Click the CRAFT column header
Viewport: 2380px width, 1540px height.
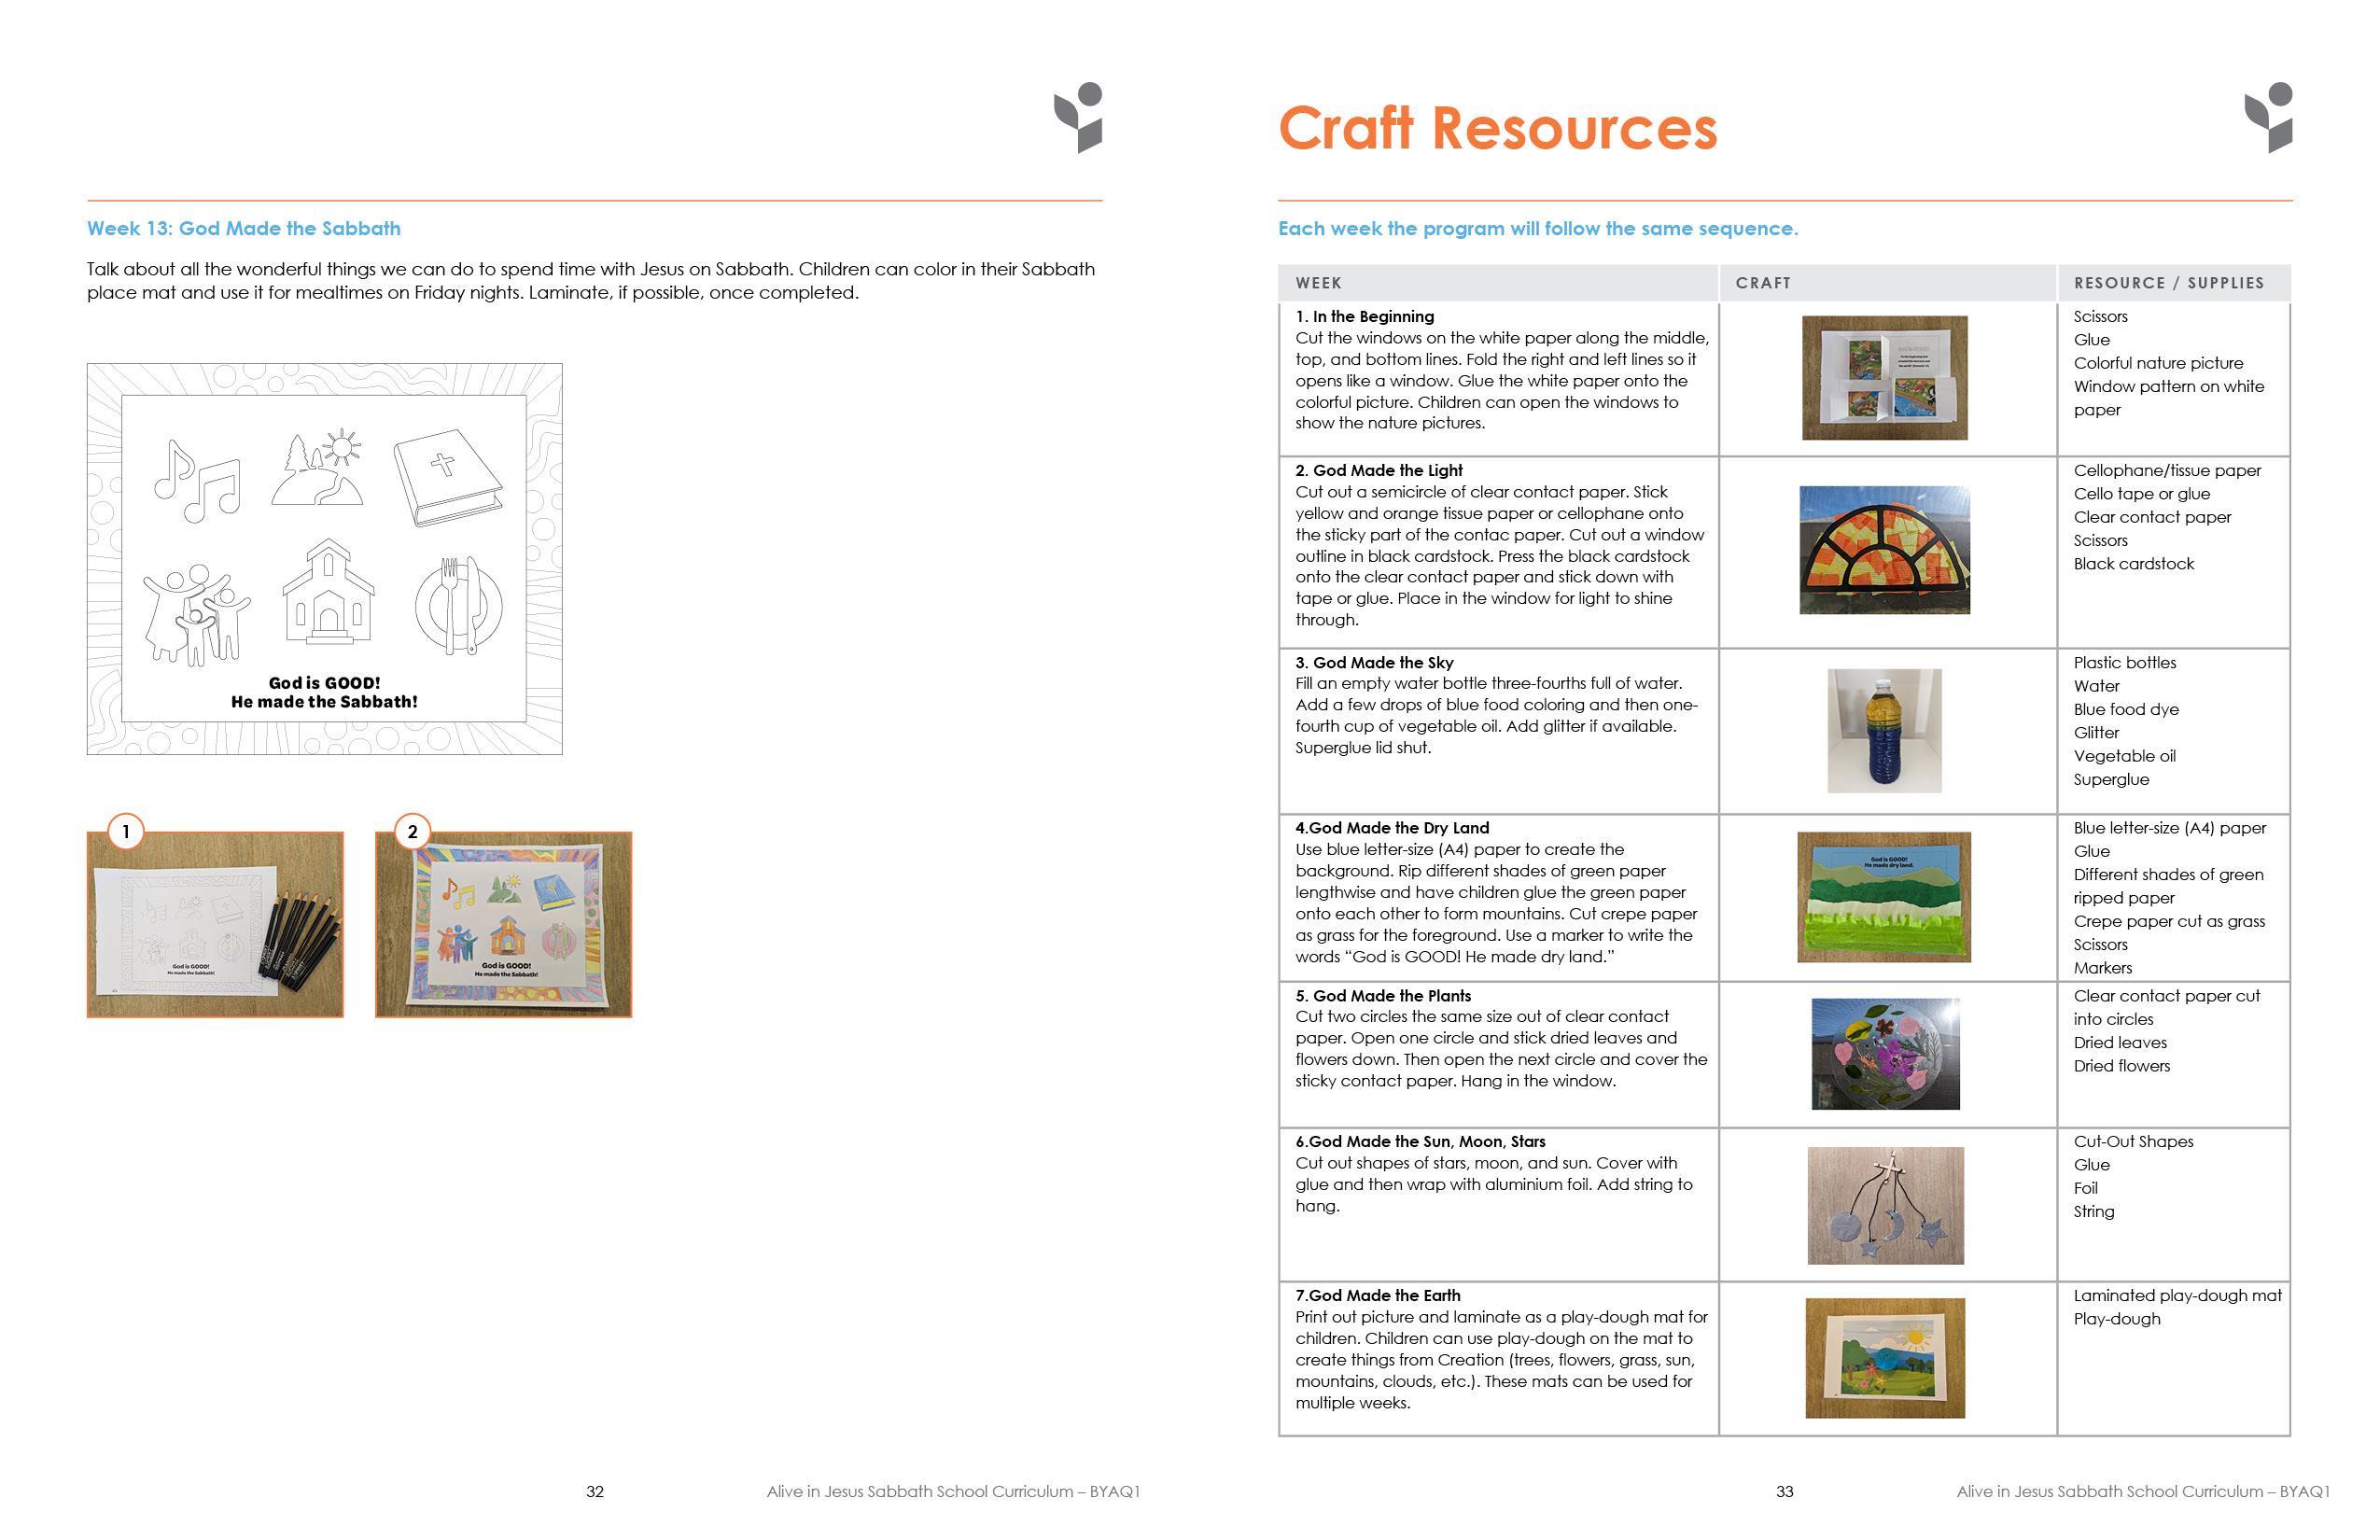(1763, 283)
